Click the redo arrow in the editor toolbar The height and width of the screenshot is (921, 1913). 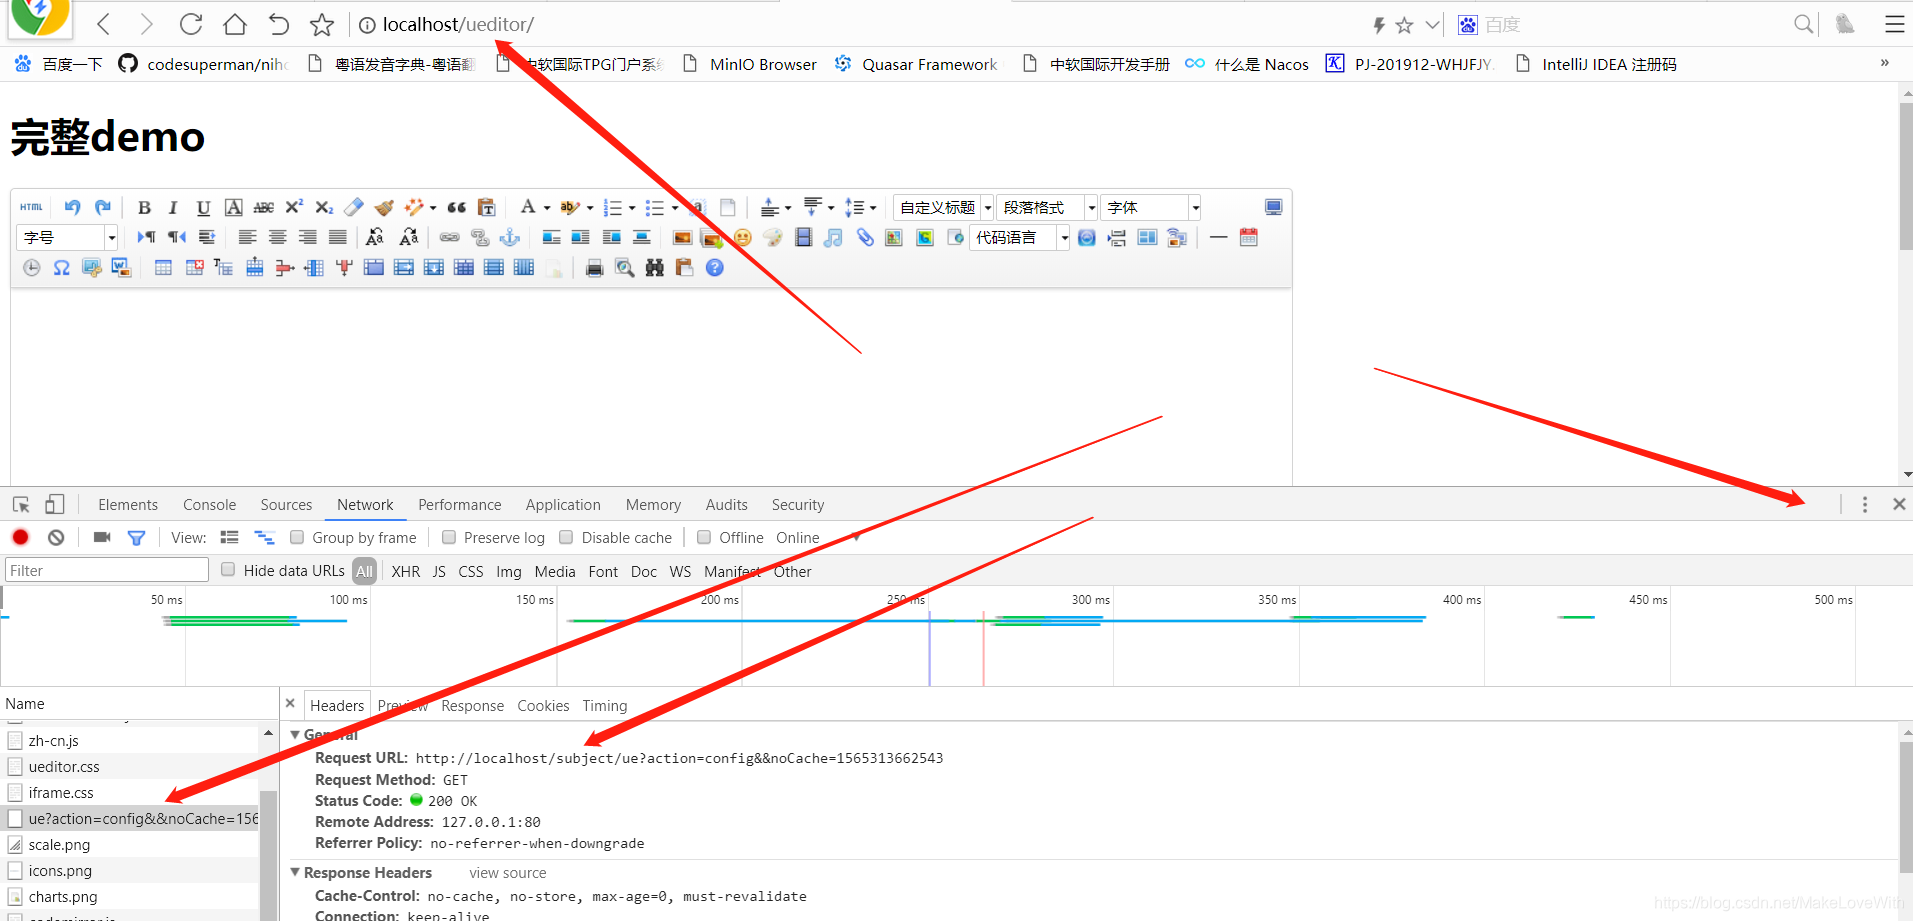pos(102,207)
